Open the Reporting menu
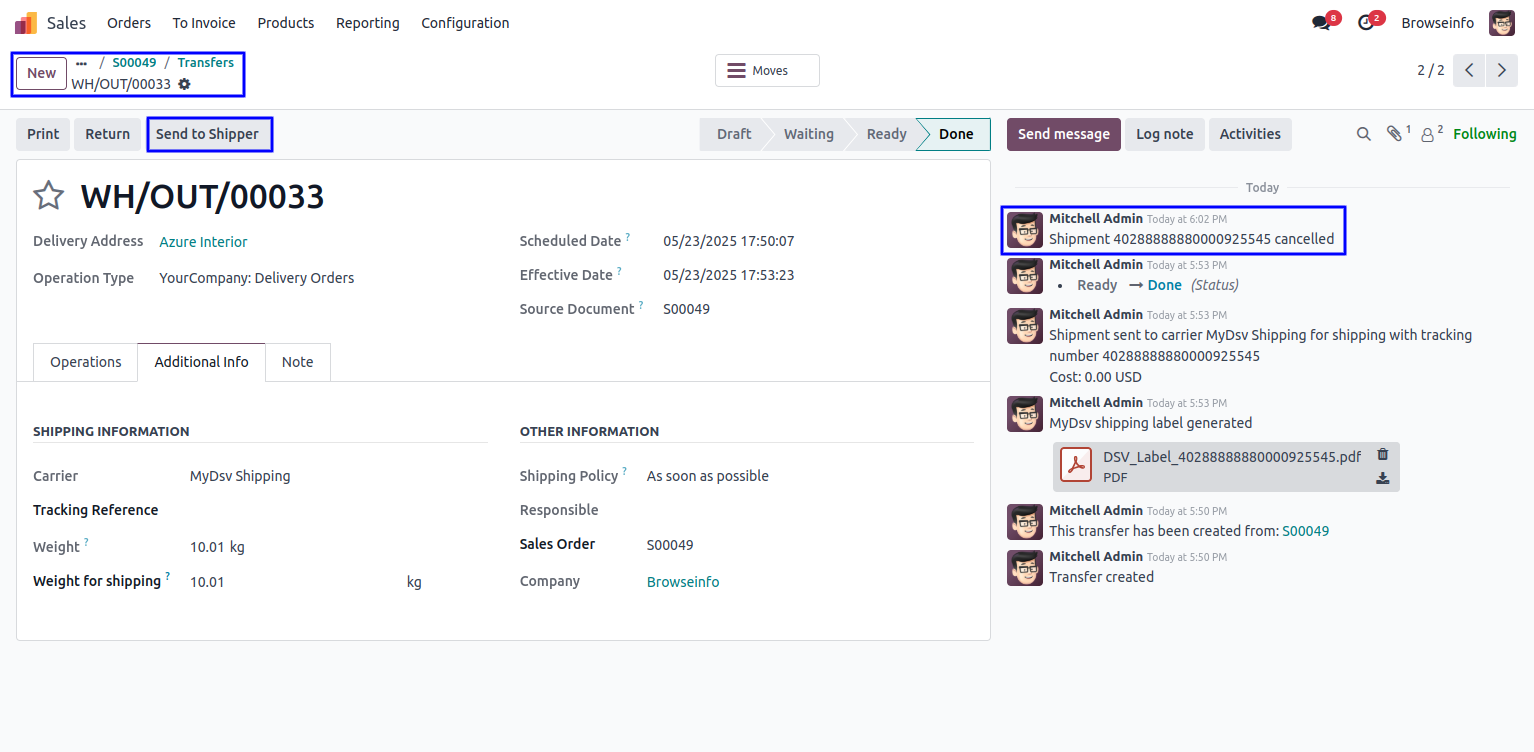The image size is (1534, 752). tap(367, 23)
